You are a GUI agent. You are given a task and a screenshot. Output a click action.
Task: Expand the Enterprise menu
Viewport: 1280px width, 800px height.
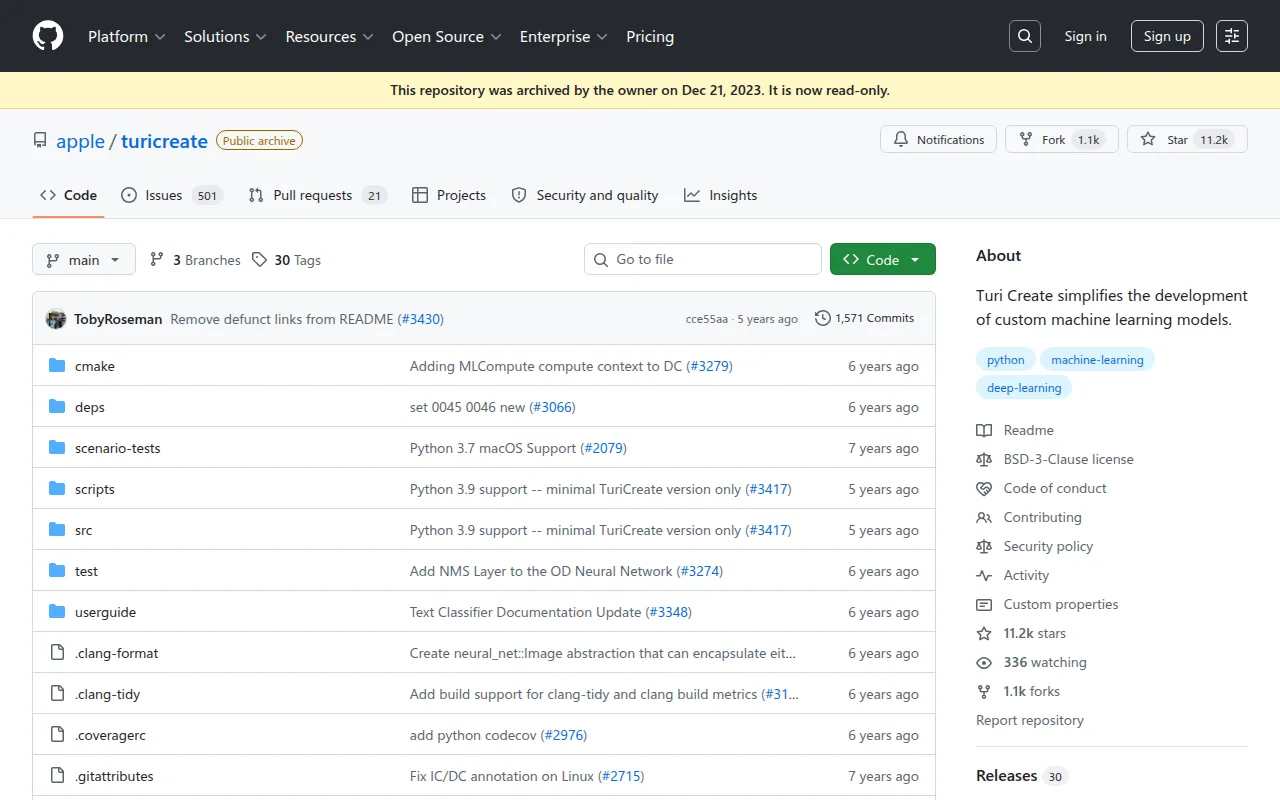564,36
